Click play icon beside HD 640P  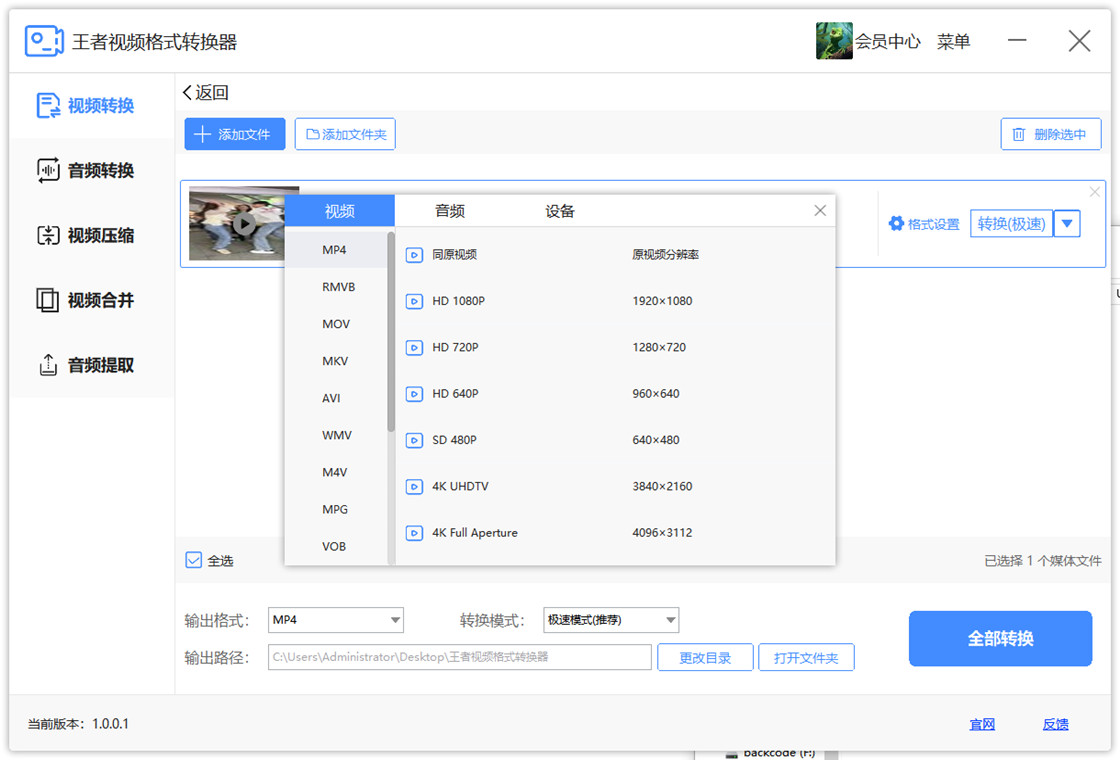click(414, 394)
